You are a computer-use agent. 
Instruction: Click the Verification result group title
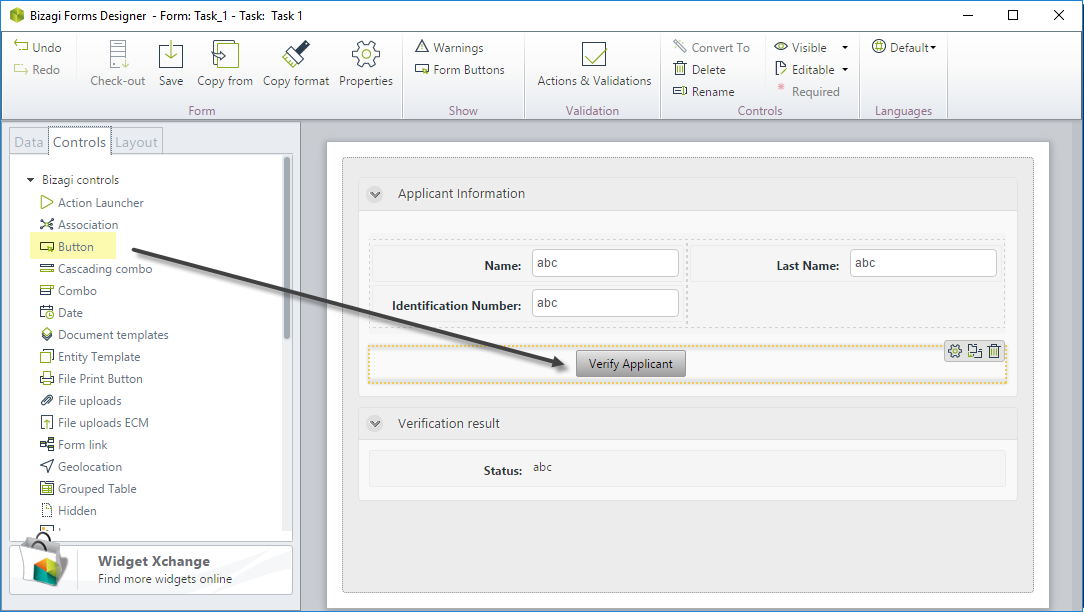[x=449, y=423]
